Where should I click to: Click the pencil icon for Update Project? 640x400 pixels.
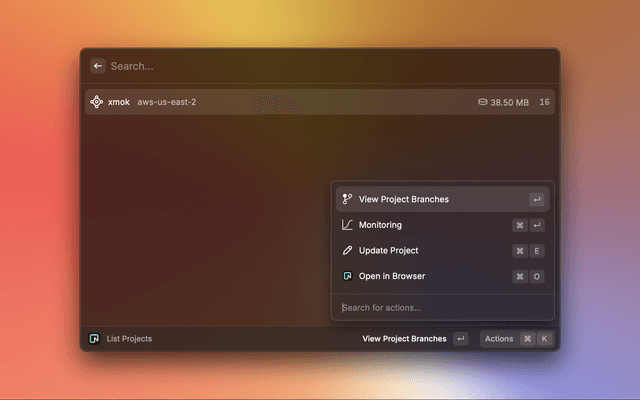pos(347,251)
